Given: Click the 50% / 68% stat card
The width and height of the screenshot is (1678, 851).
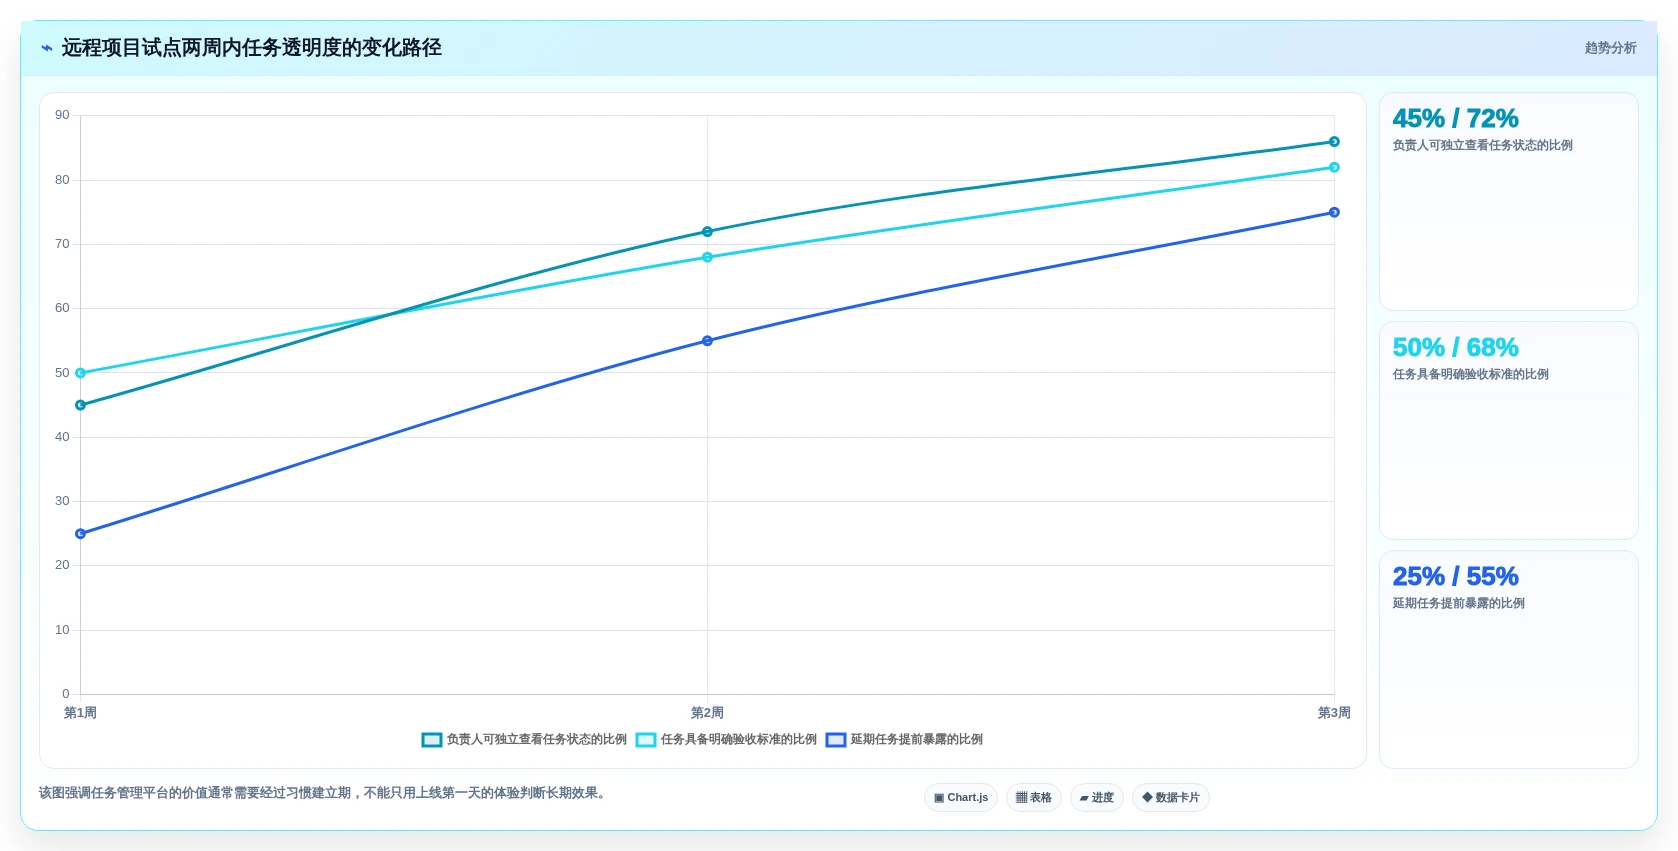Looking at the screenshot, I should [x=1509, y=431].
